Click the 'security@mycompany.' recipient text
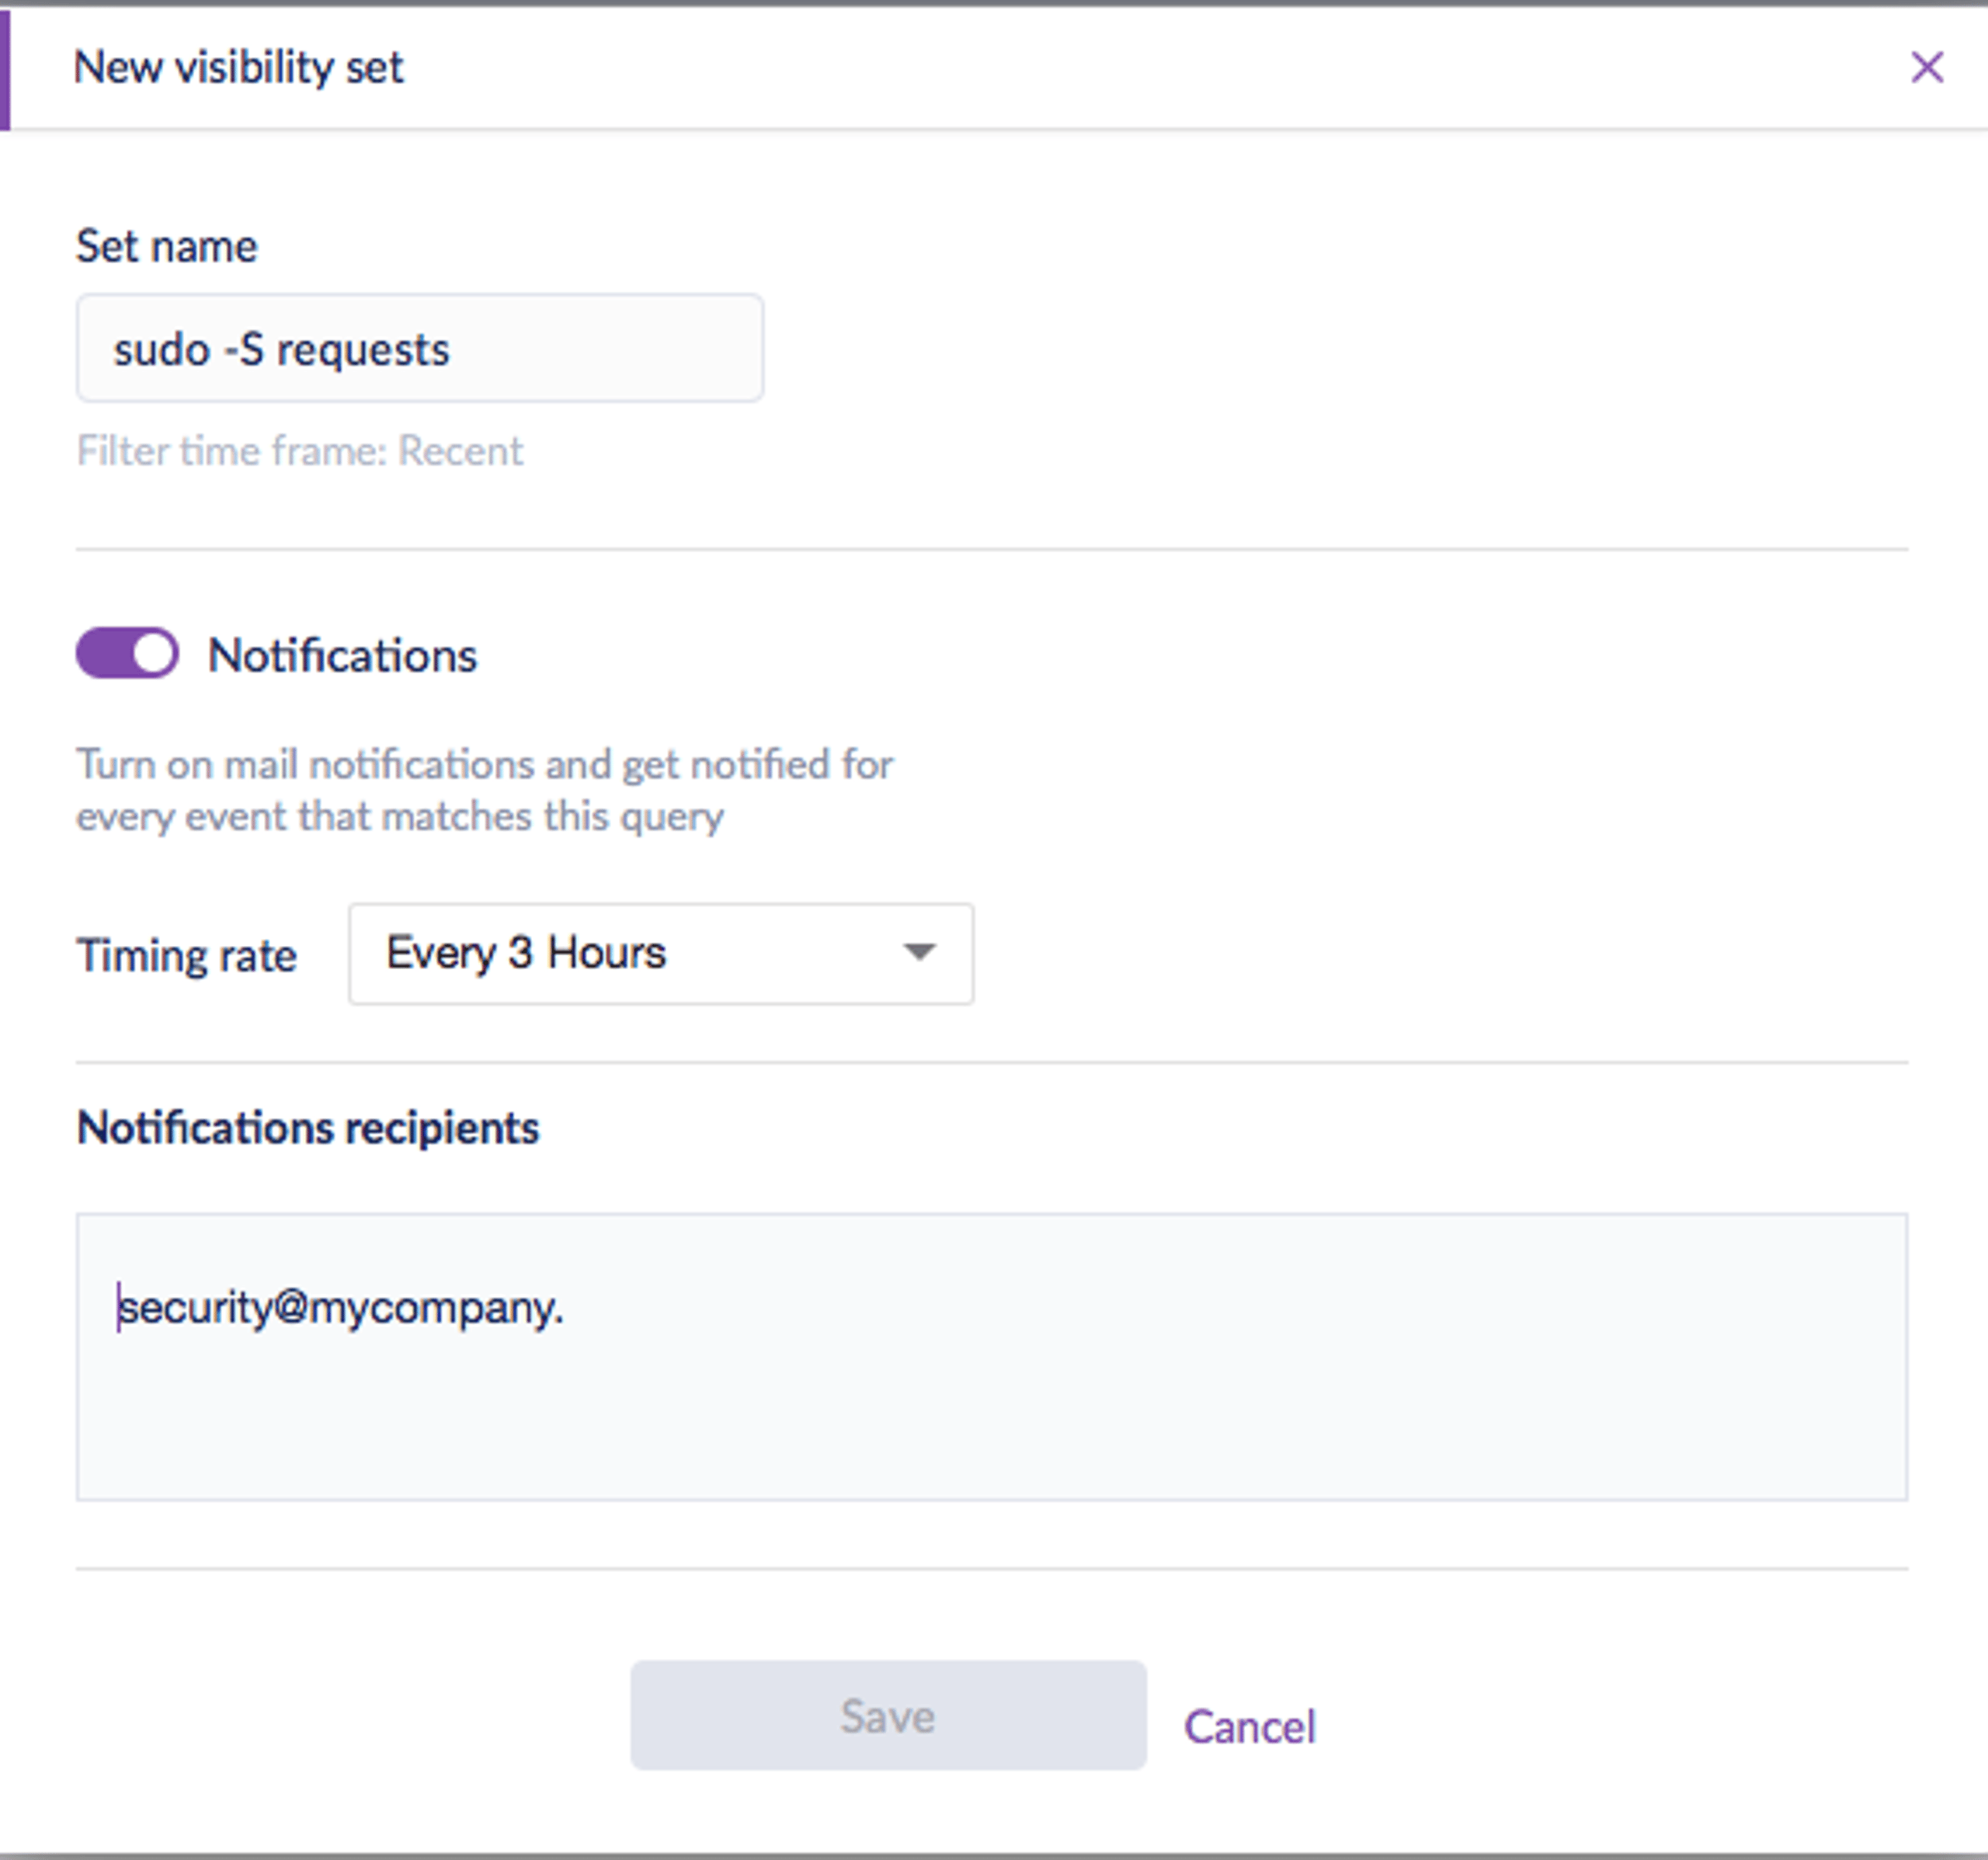 [x=341, y=1308]
